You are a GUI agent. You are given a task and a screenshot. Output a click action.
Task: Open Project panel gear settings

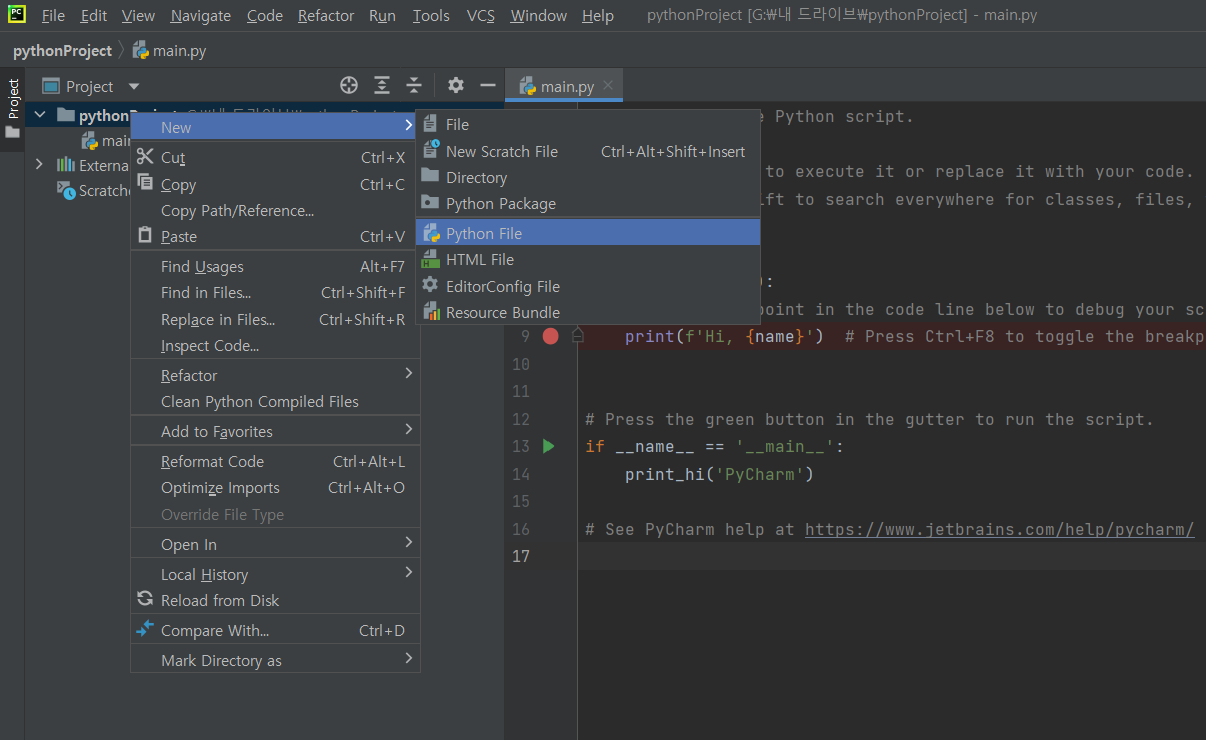coord(455,86)
